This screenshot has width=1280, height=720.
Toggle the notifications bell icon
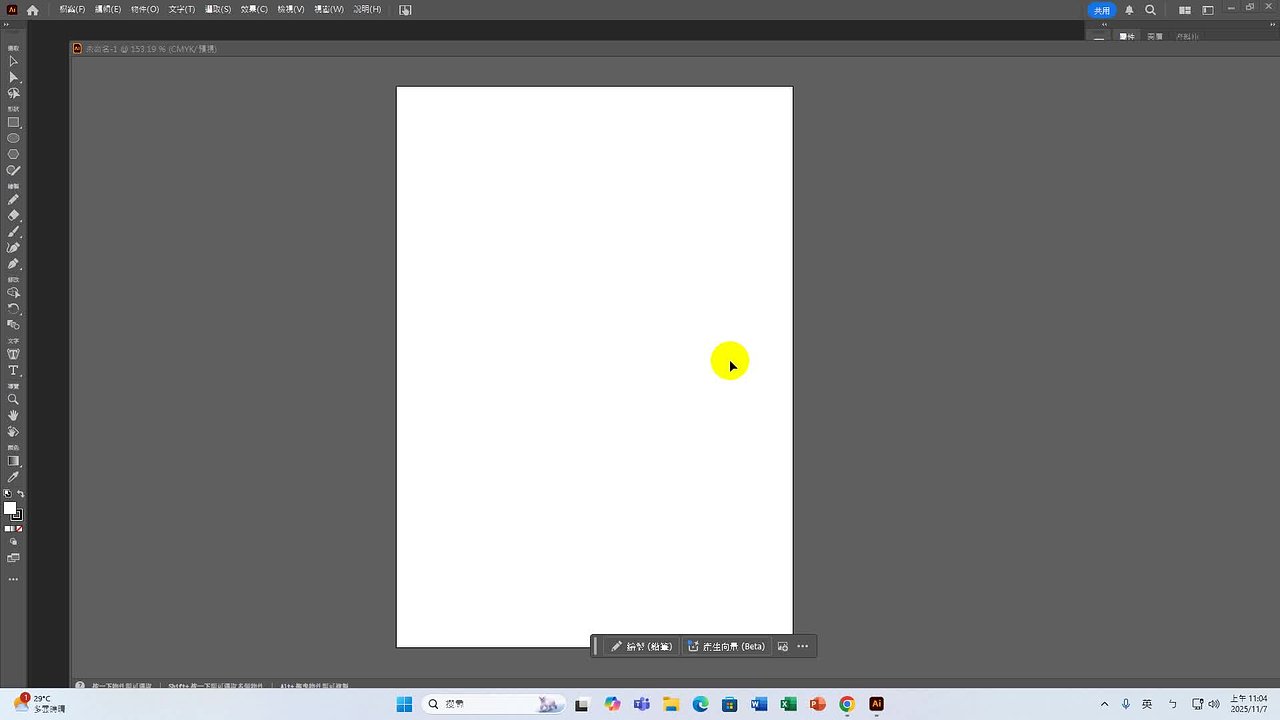pos(1129,9)
